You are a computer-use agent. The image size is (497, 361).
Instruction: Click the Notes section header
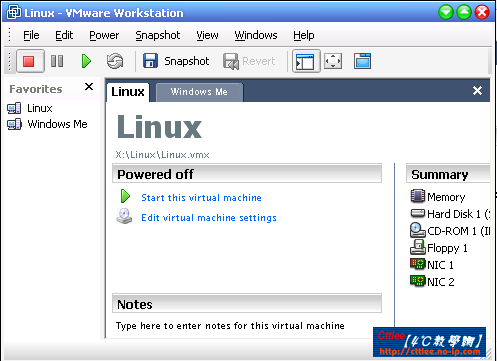[x=247, y=304]
